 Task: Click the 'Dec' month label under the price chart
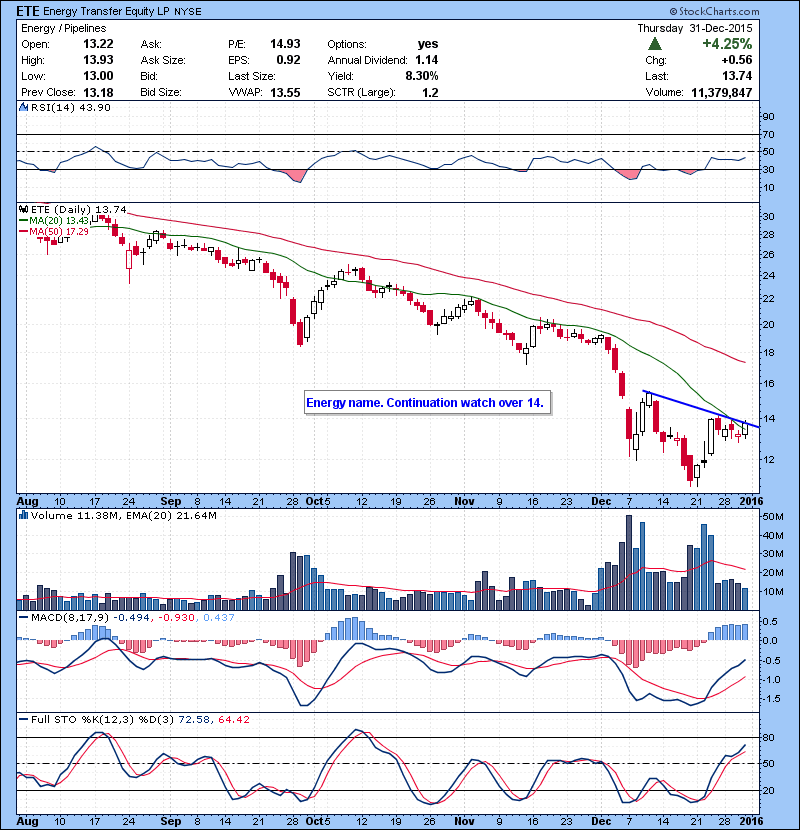601,501
